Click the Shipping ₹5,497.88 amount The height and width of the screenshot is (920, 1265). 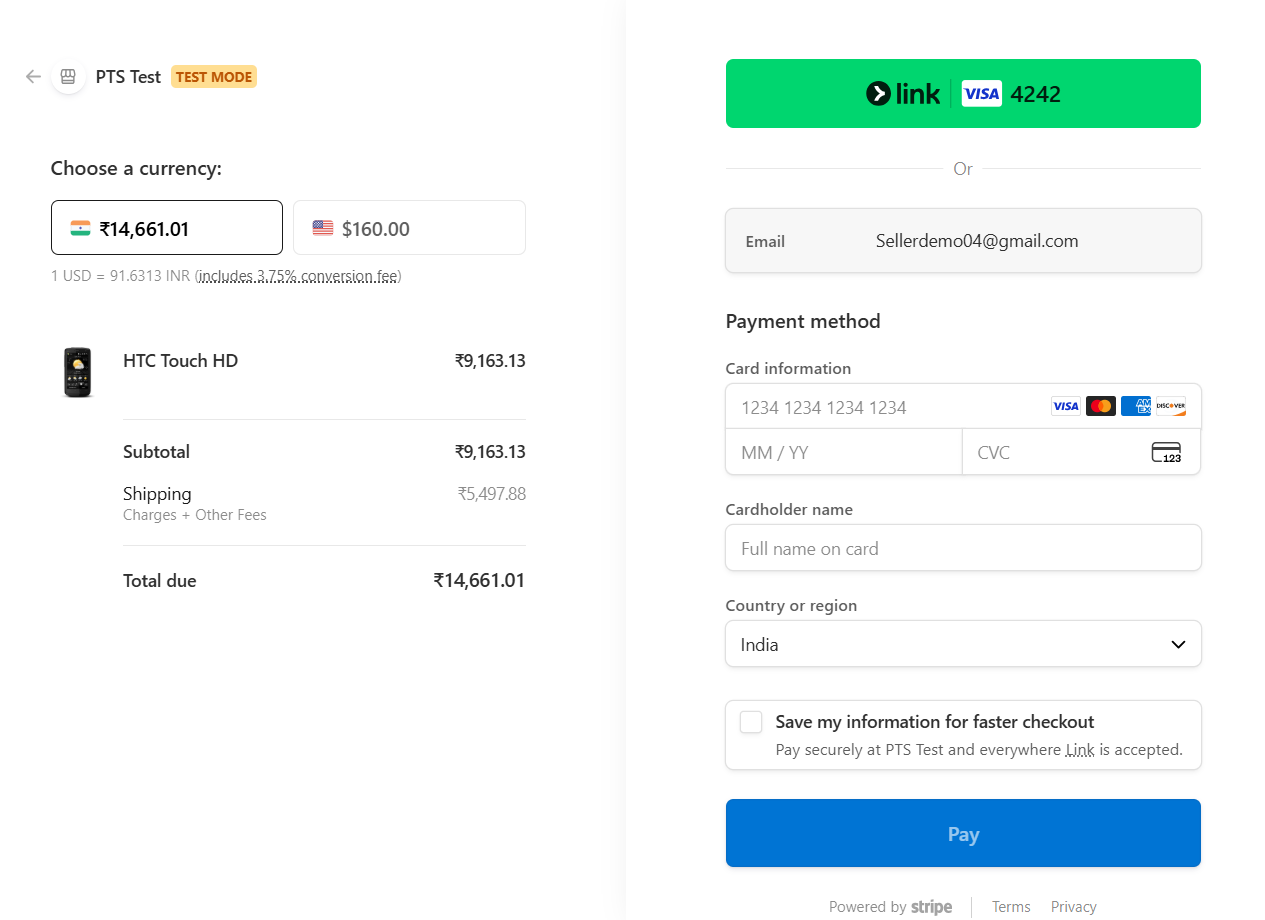click(492, 494)
